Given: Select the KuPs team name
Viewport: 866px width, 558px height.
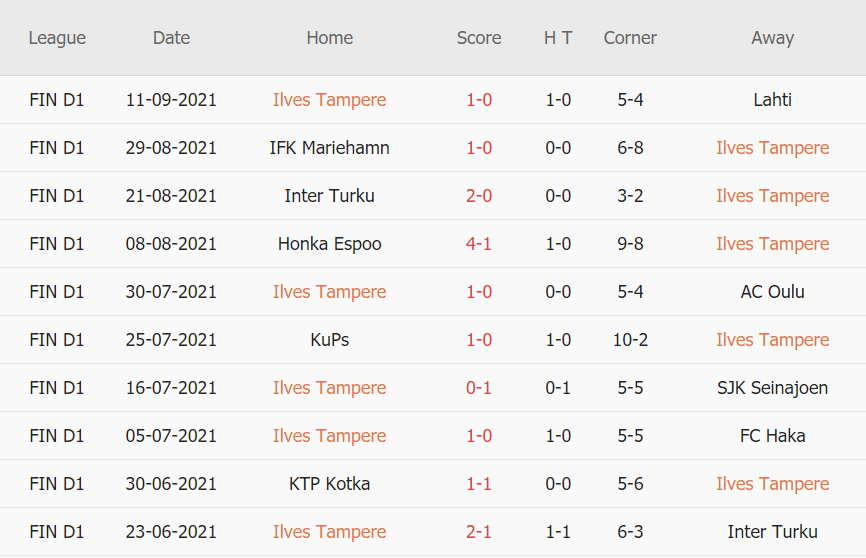Looking at the screenshot, I should click(x=329, y=340).
